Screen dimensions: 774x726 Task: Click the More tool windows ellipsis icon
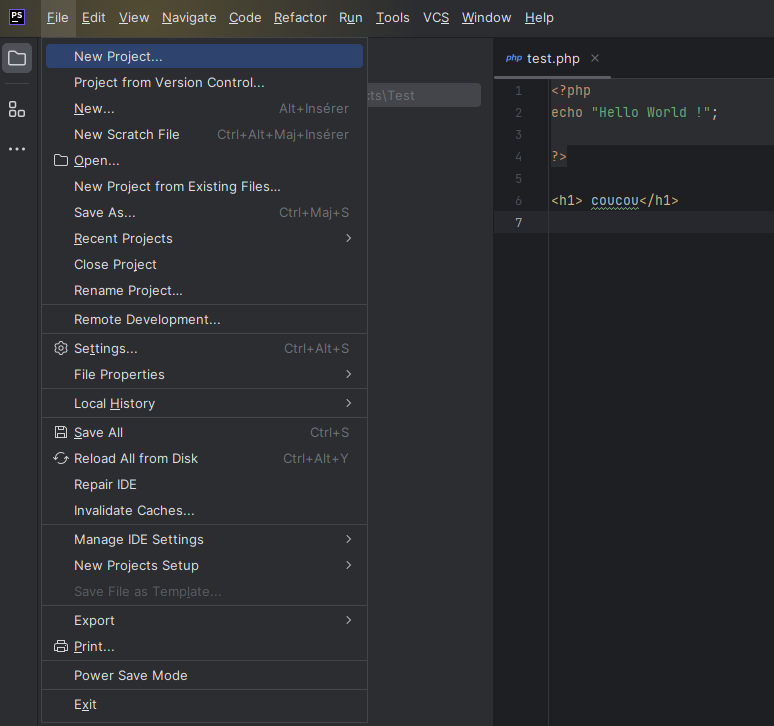pos(17,149)
